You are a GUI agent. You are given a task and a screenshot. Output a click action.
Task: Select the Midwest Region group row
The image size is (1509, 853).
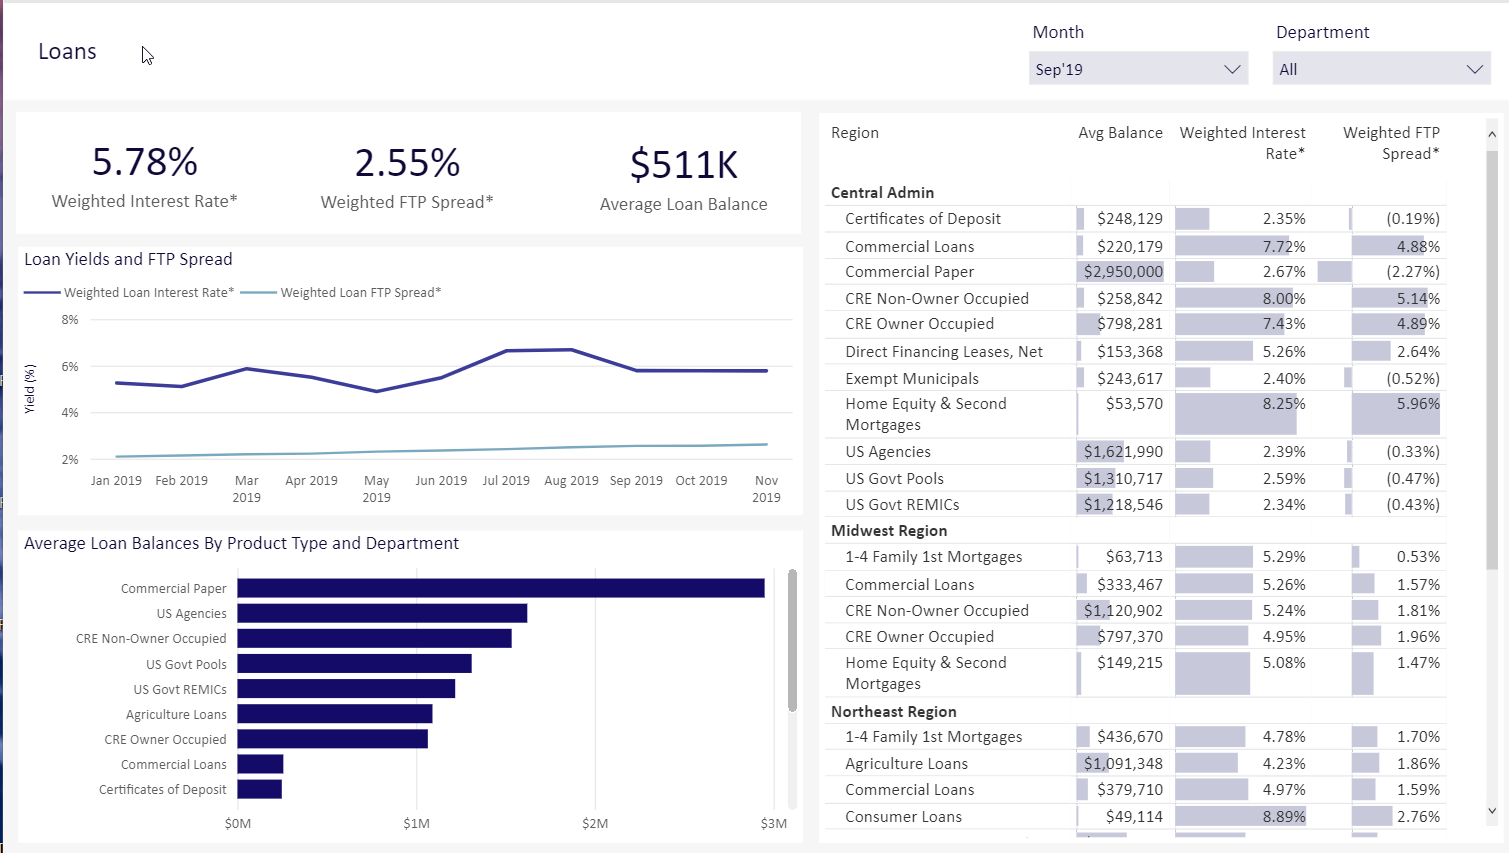click(889, 531)
